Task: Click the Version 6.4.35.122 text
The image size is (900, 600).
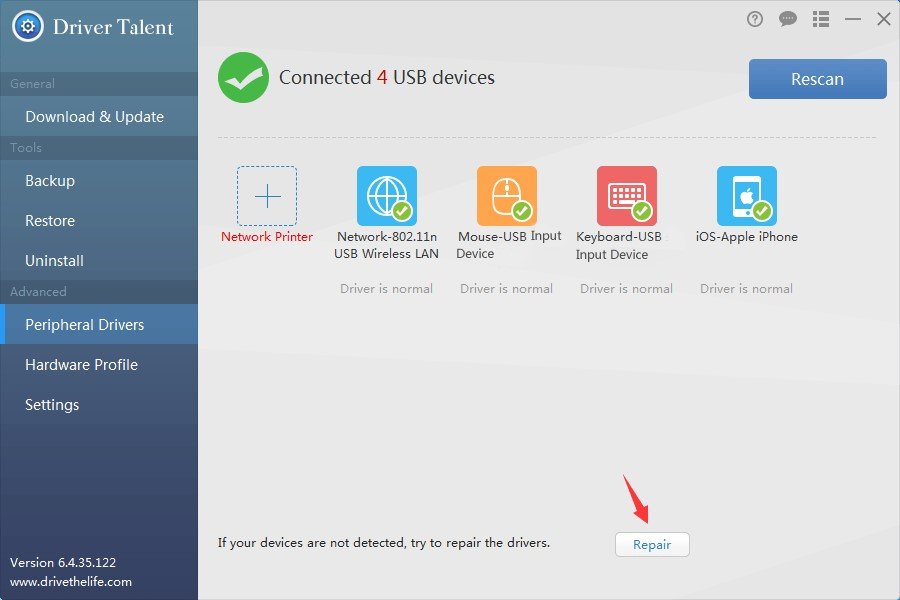Action: [x=63, y=563]
